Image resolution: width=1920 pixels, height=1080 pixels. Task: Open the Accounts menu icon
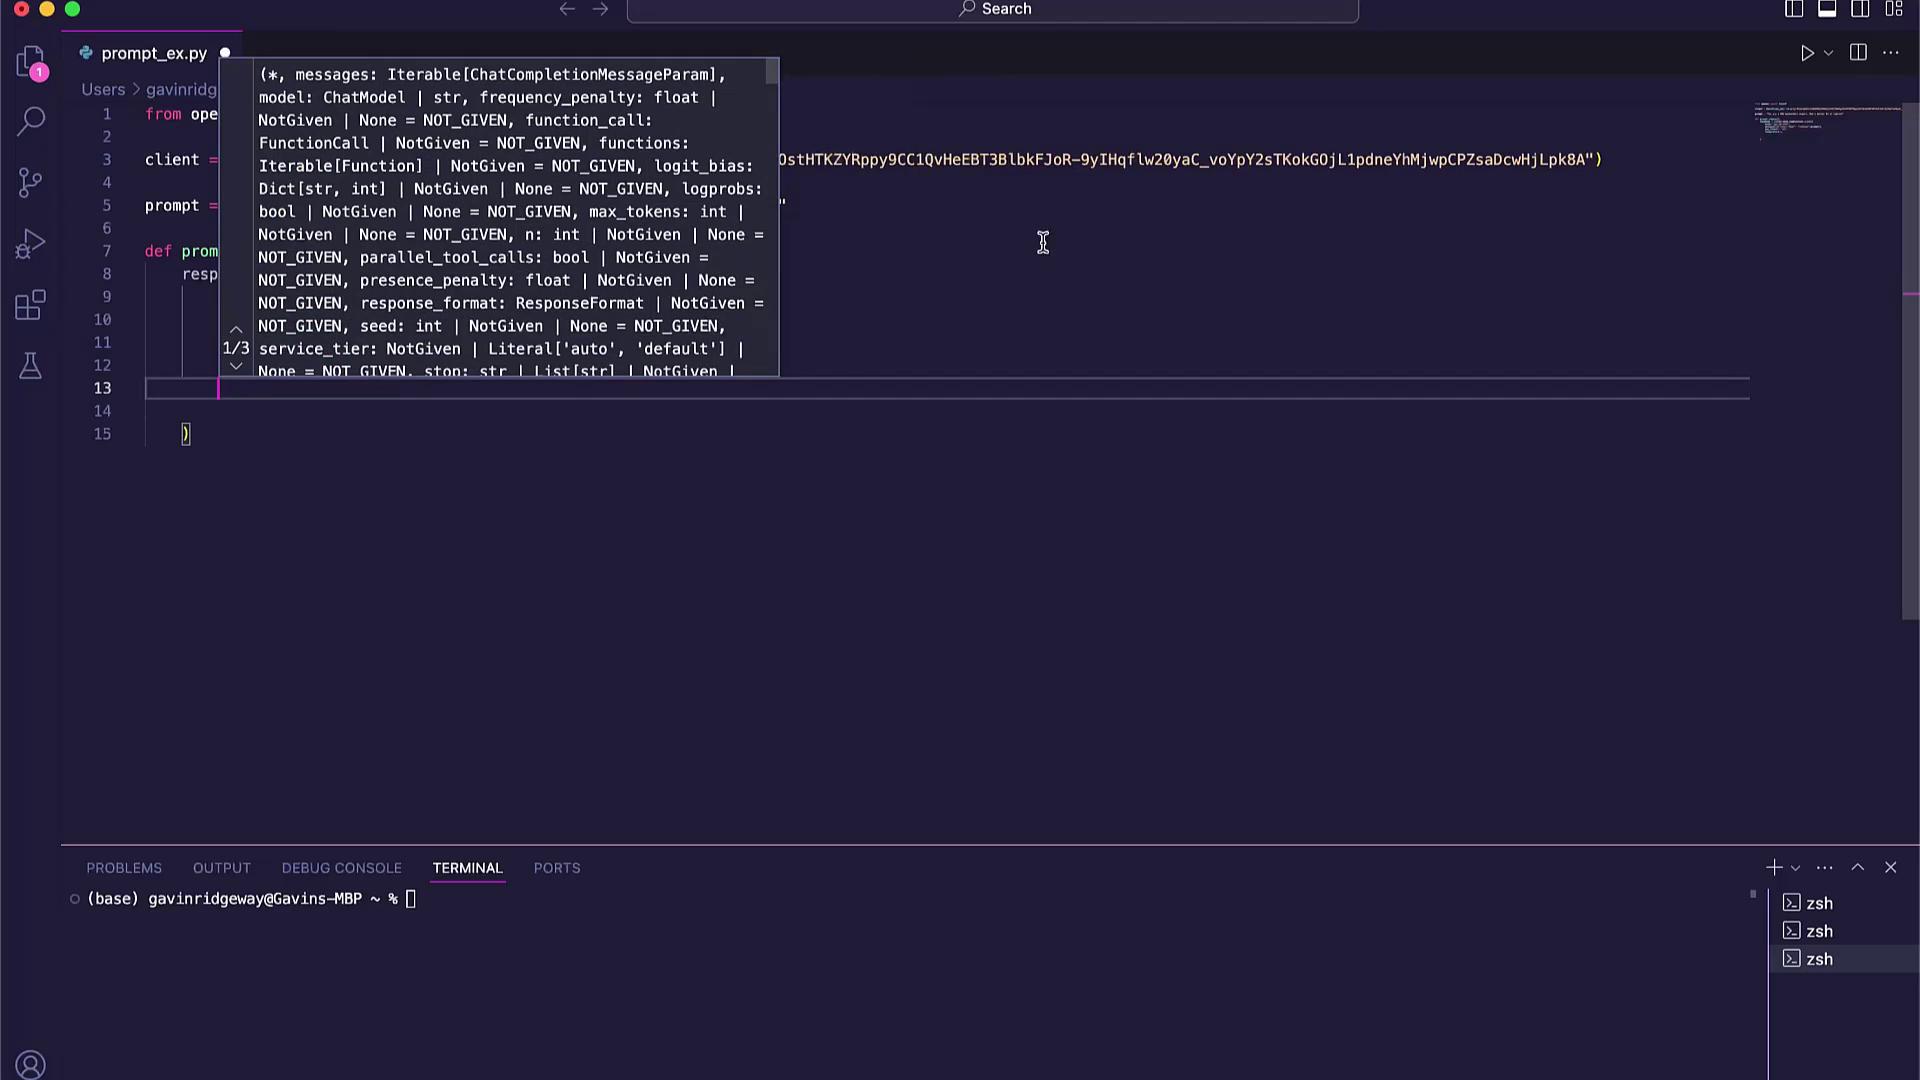click(x=31, y=1064)
